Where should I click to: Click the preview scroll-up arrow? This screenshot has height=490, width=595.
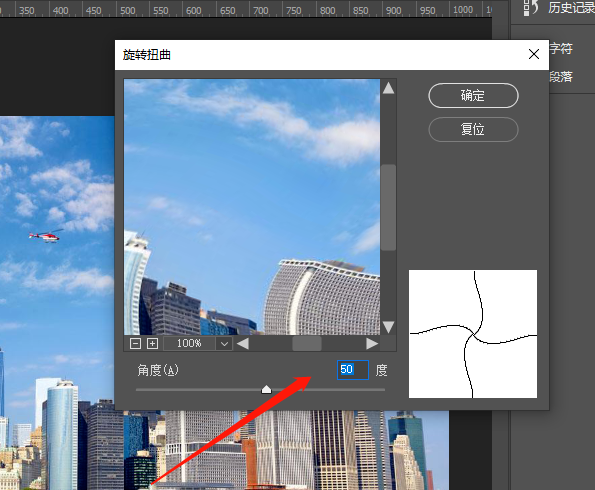[388, 88]
